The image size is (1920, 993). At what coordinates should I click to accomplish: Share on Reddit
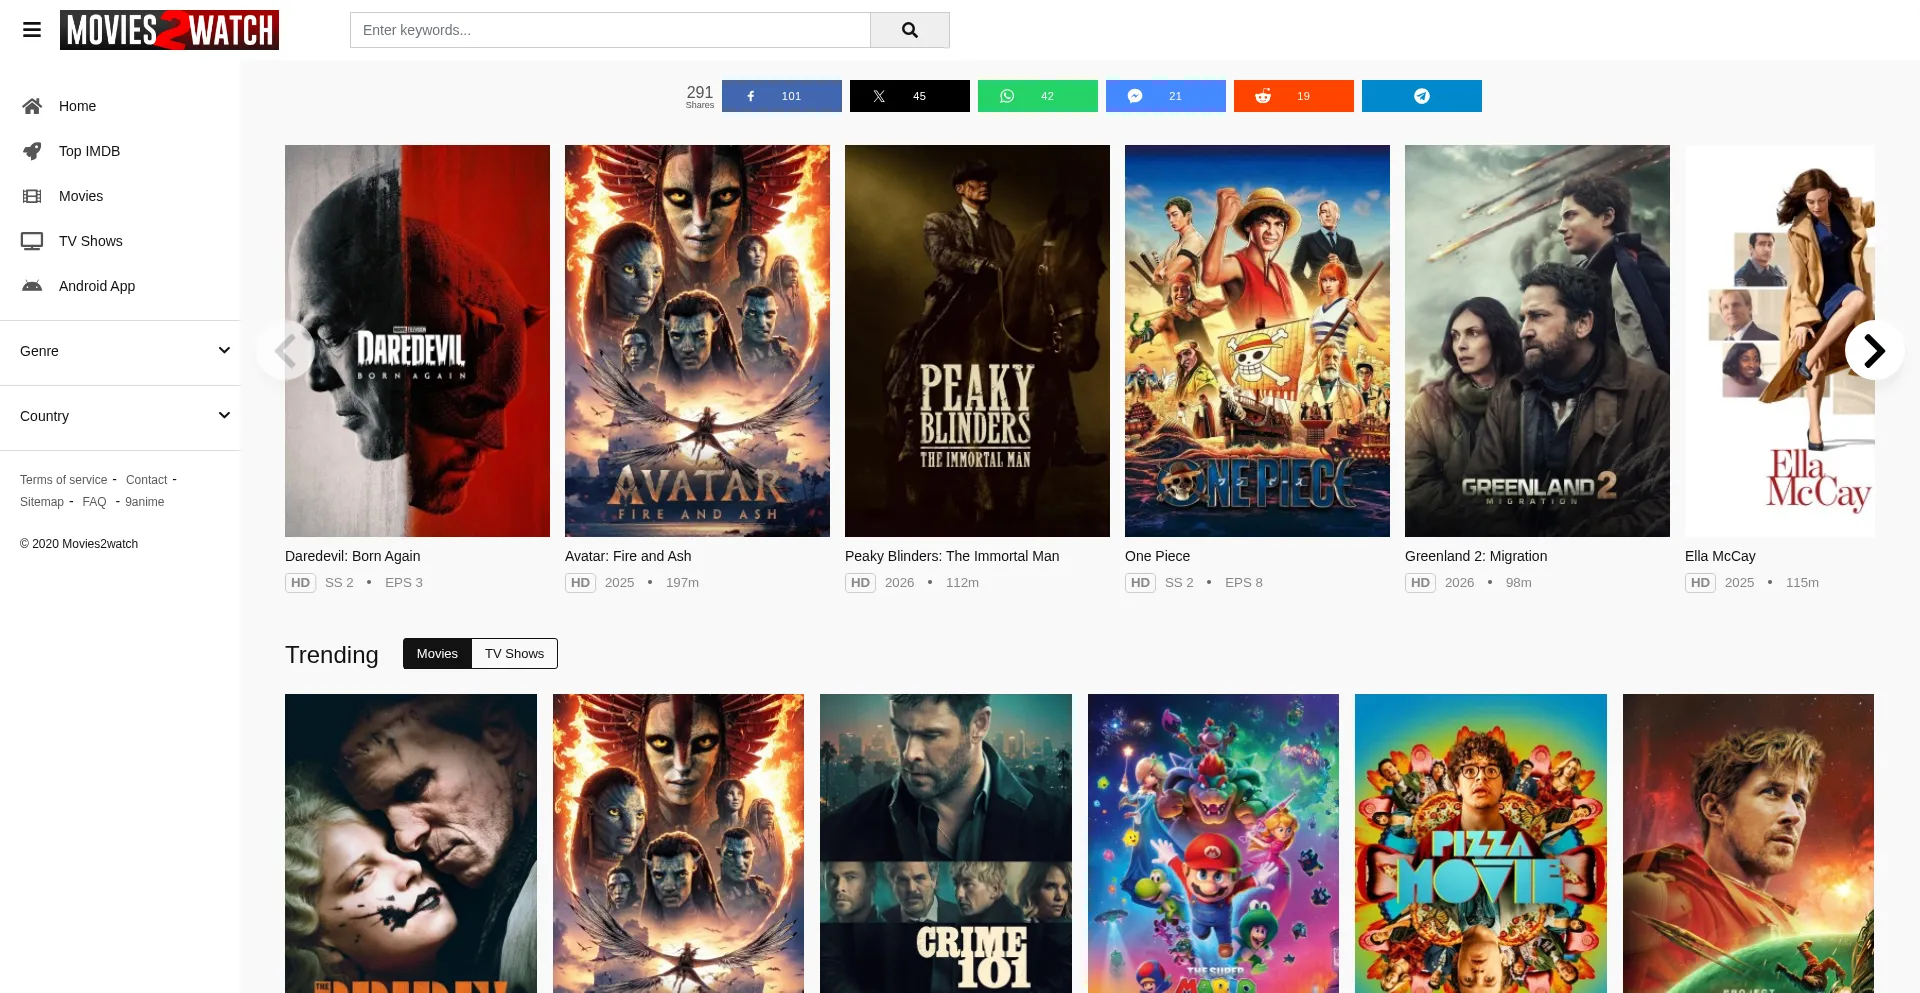pos(1294,96)
